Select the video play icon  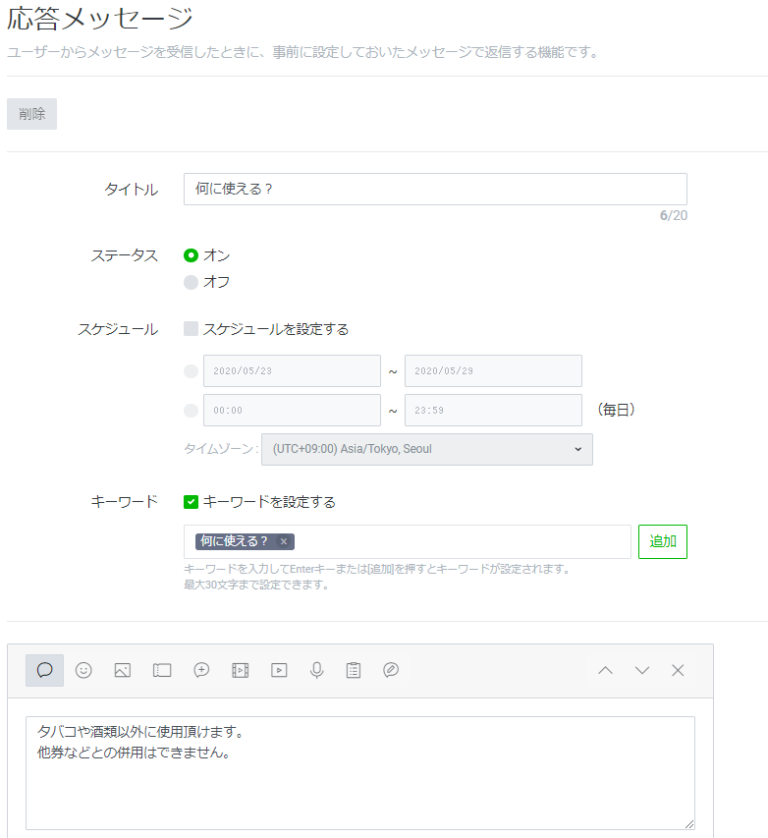tap(279, 671)
